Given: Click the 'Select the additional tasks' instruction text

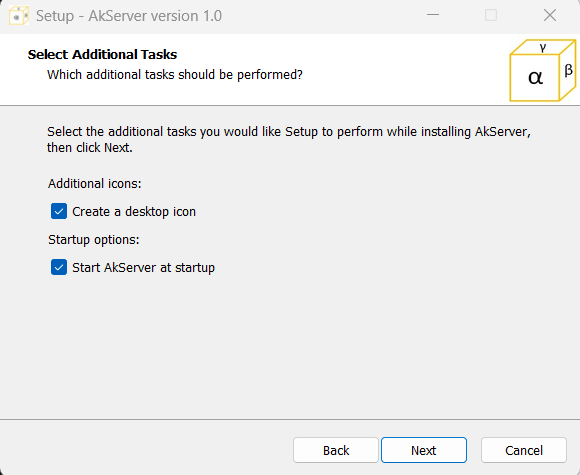Looking at the screenshot, I should tap(289, 139).
